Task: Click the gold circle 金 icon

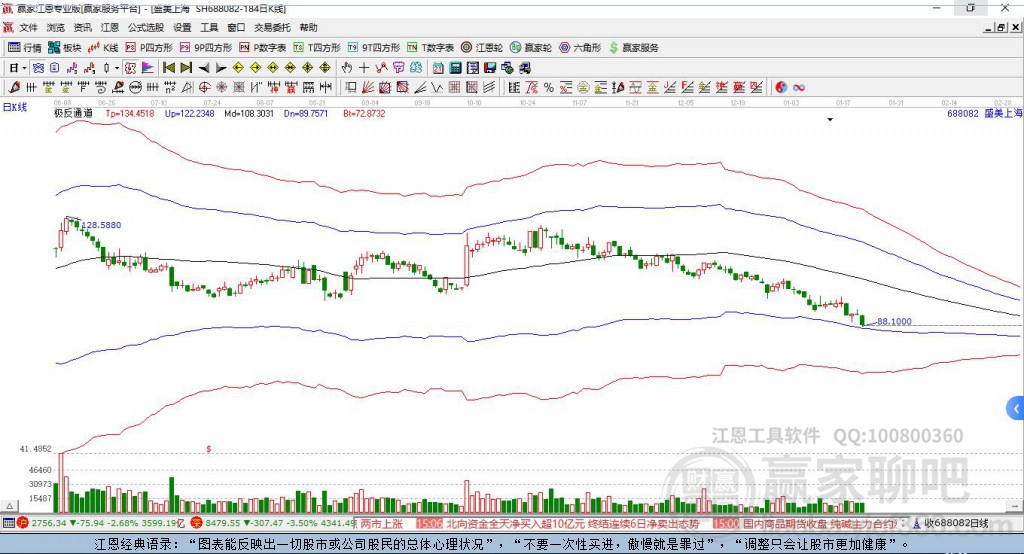Action: click(x=583, y=88)
